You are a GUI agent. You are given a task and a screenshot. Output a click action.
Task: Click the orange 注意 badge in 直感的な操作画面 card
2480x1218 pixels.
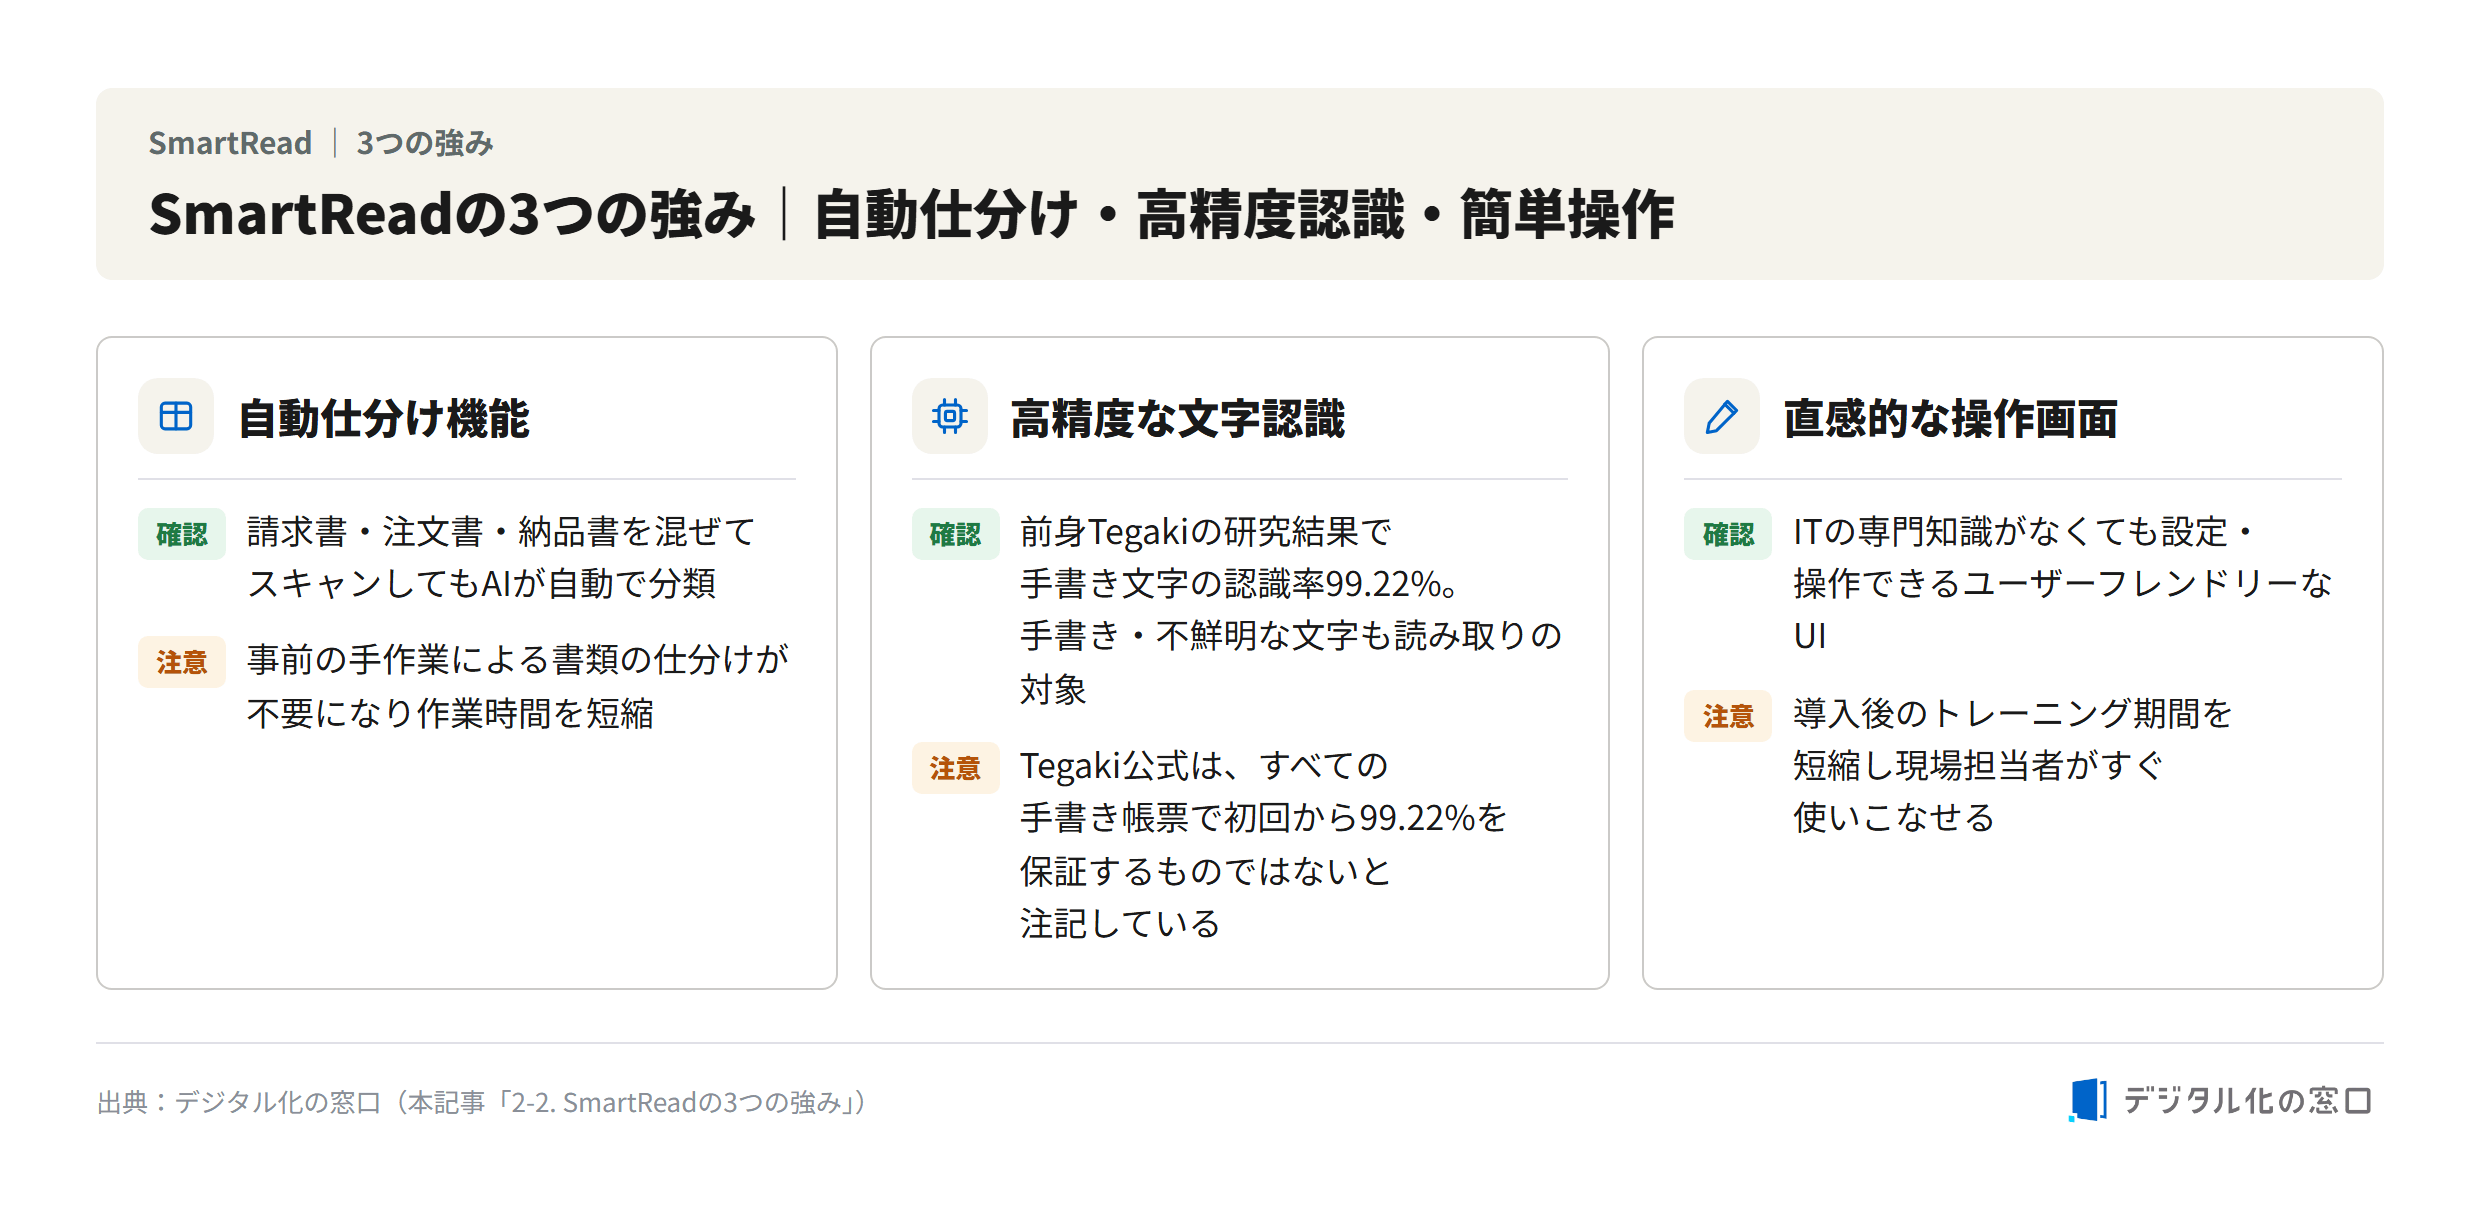click(x=1728, y=716)
